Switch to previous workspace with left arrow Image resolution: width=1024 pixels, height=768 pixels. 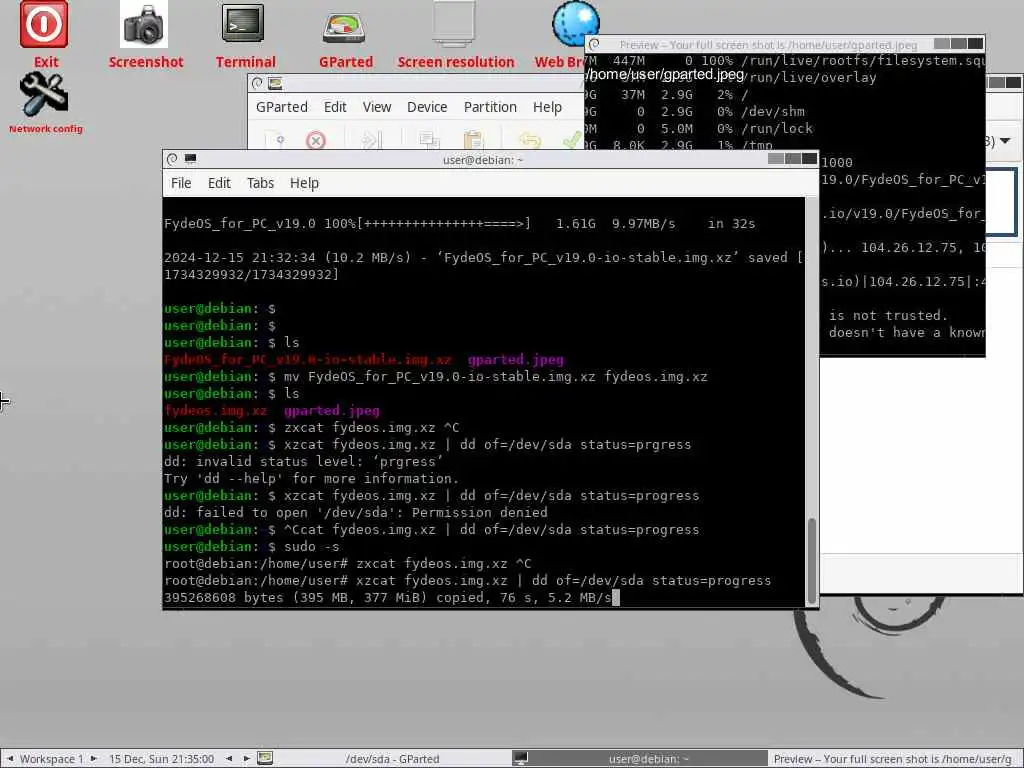[x=10, y=758]
